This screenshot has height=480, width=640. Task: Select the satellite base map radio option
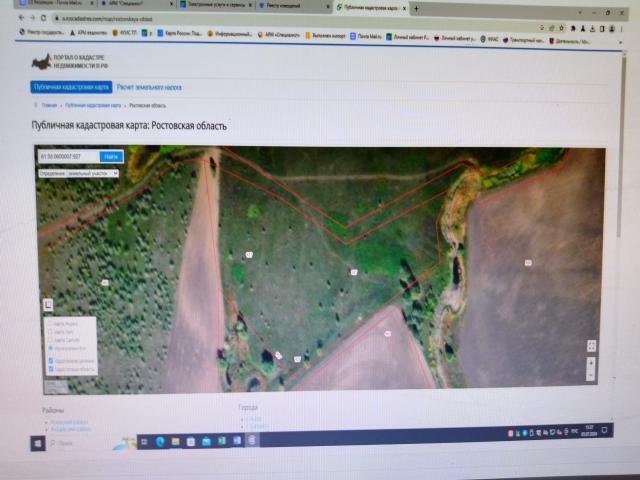[51, 348]
